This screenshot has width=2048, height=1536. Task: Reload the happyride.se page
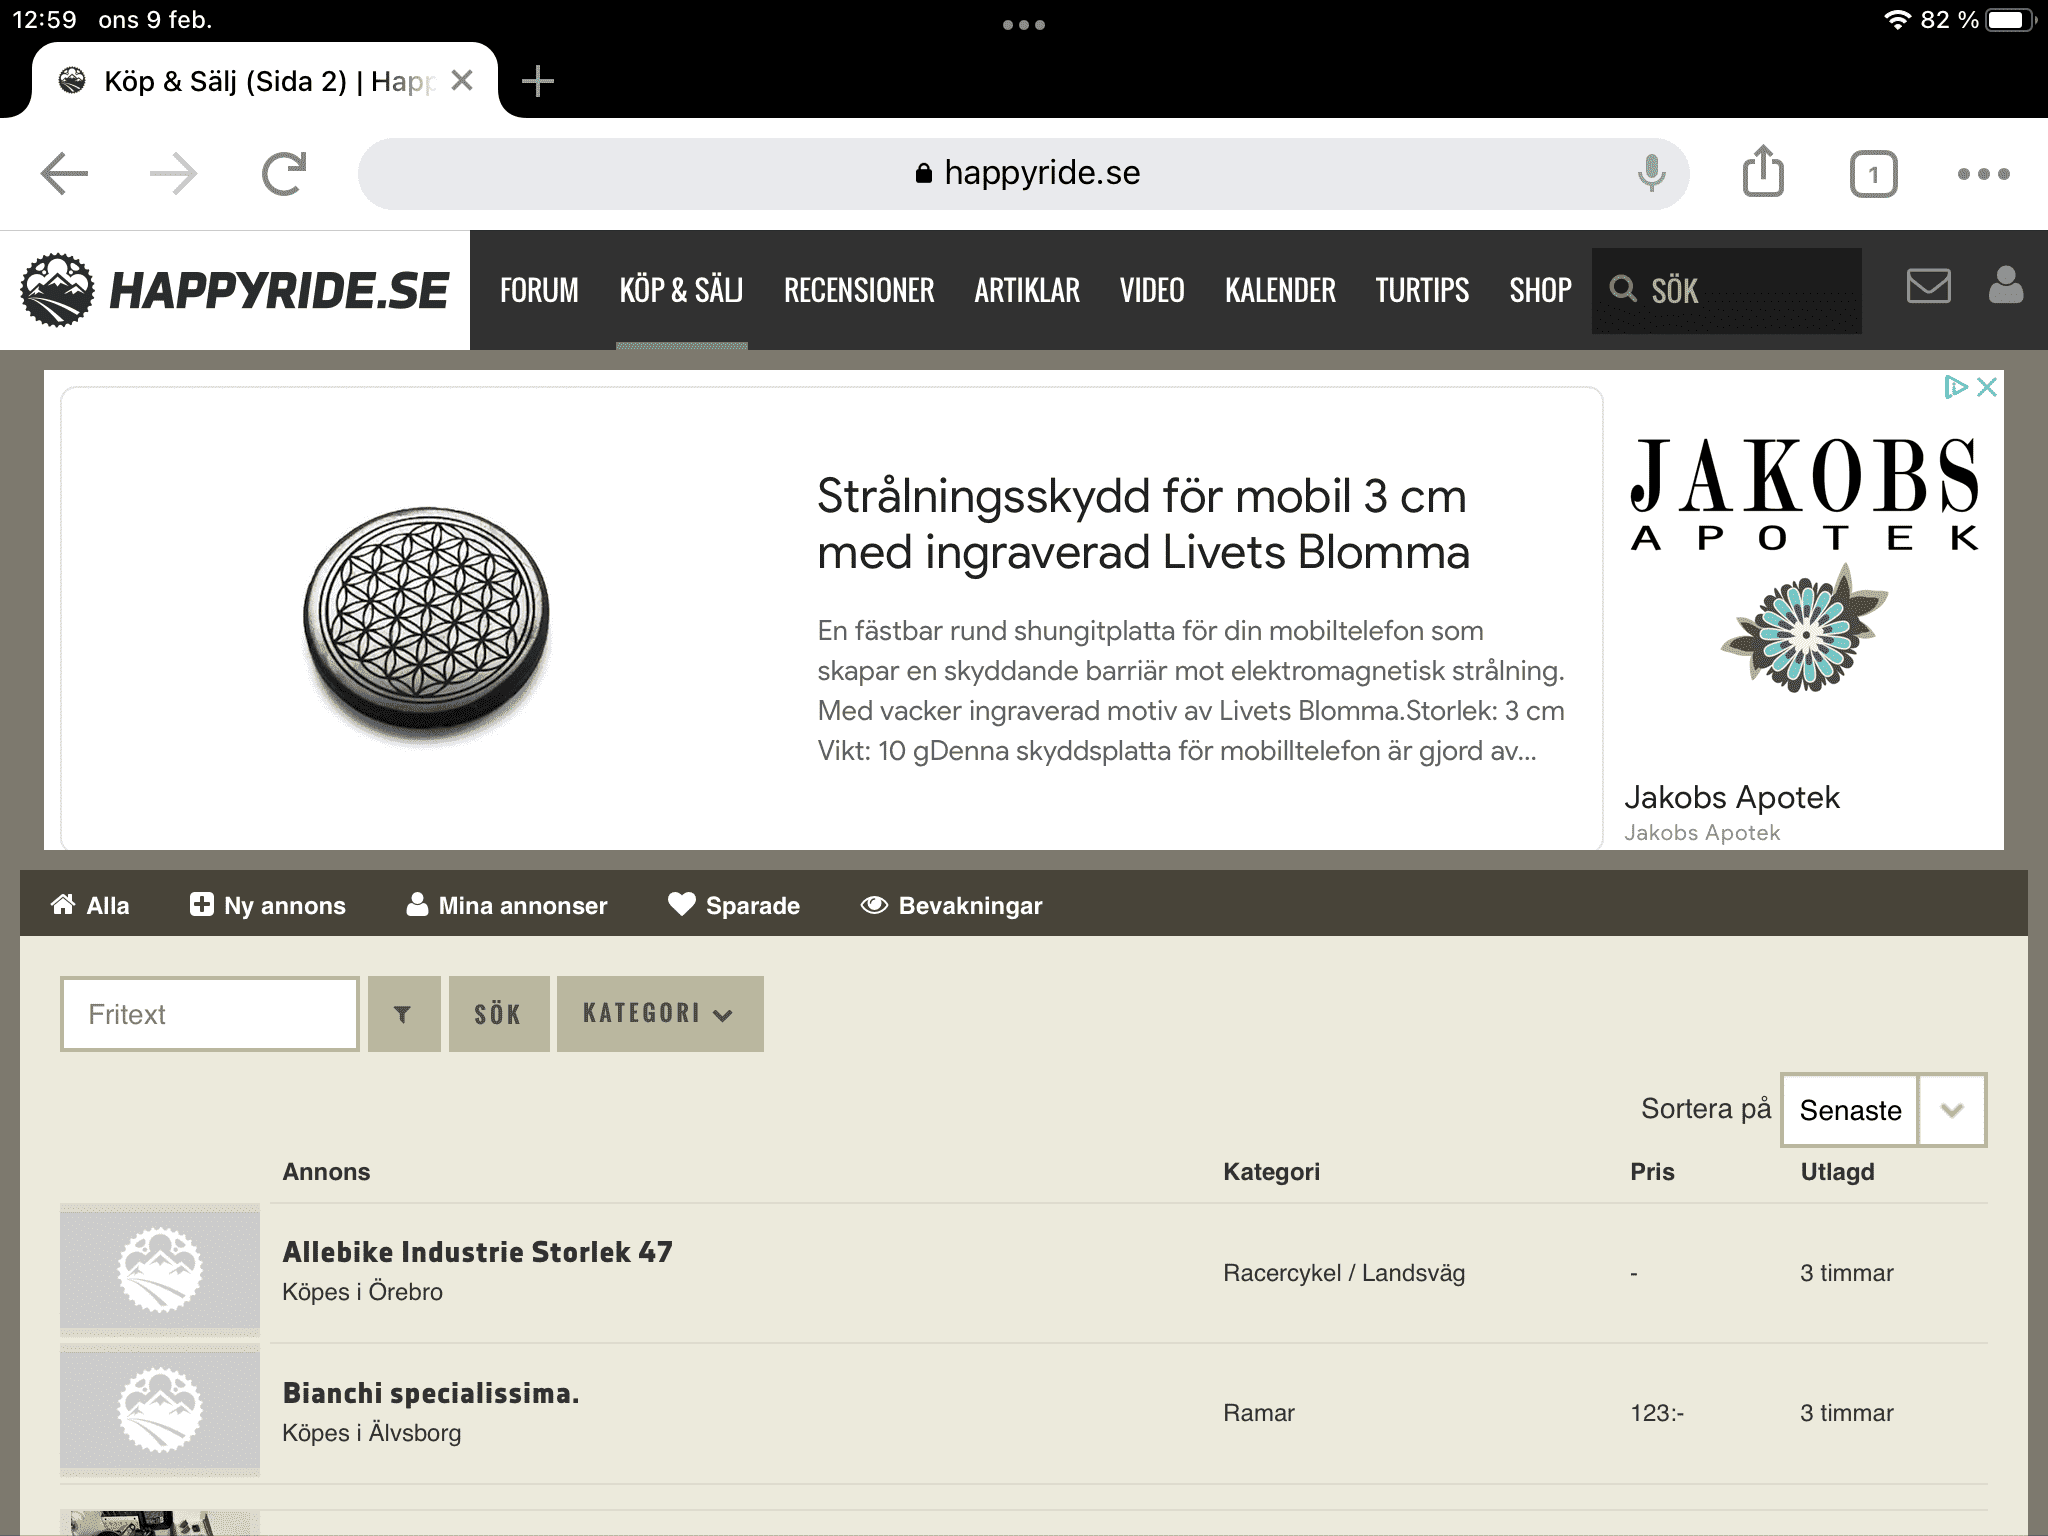pos(284,174)
